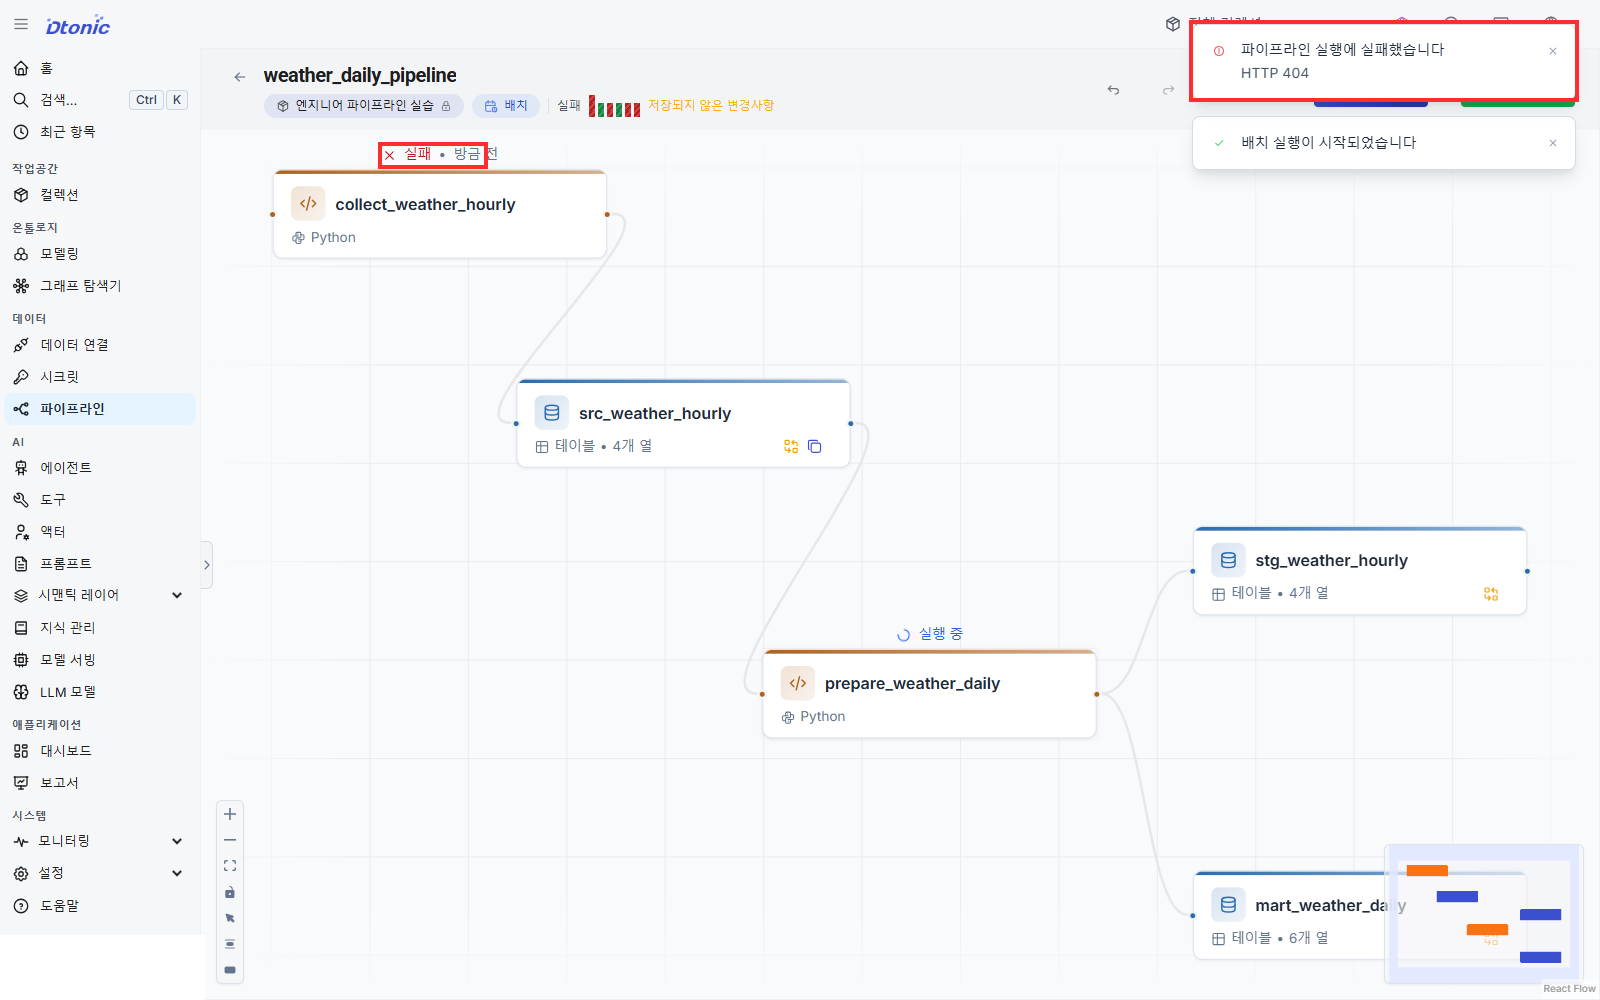This screenshot has height=1000, width=1600.
Task: Click the 배치 mode badge
Action: 506,105
